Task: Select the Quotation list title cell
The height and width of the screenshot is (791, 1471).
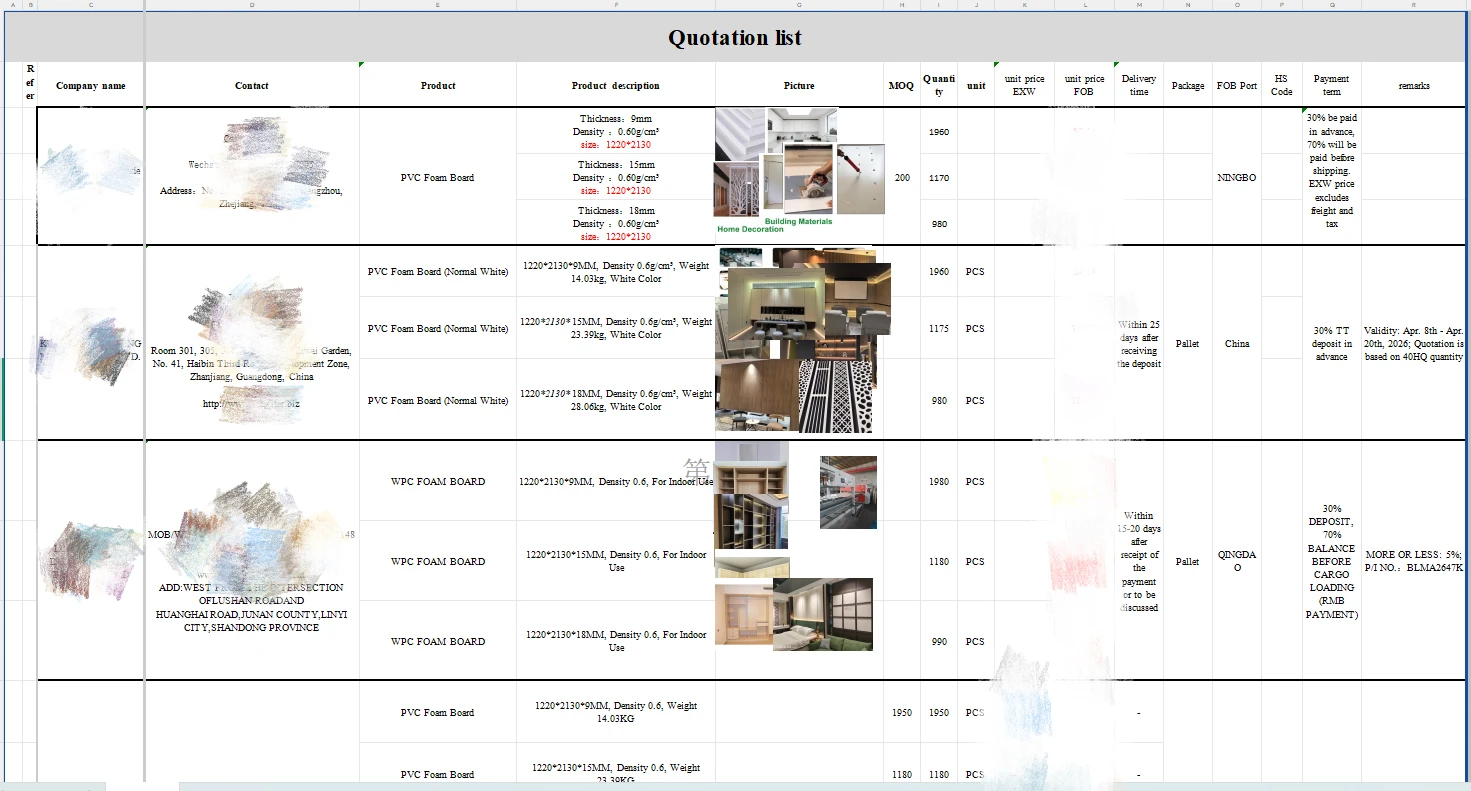Action: pyautogui.click(x=735, y=38)
